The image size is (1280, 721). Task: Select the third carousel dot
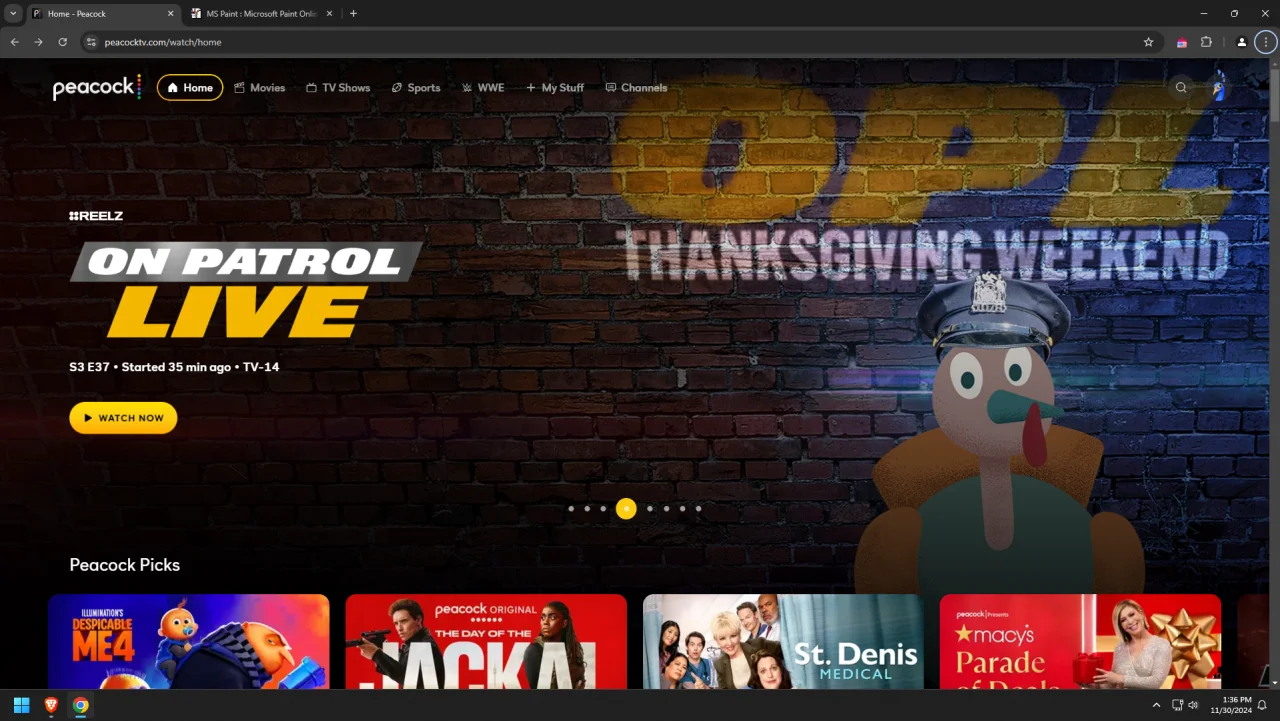tap(603, 509)
